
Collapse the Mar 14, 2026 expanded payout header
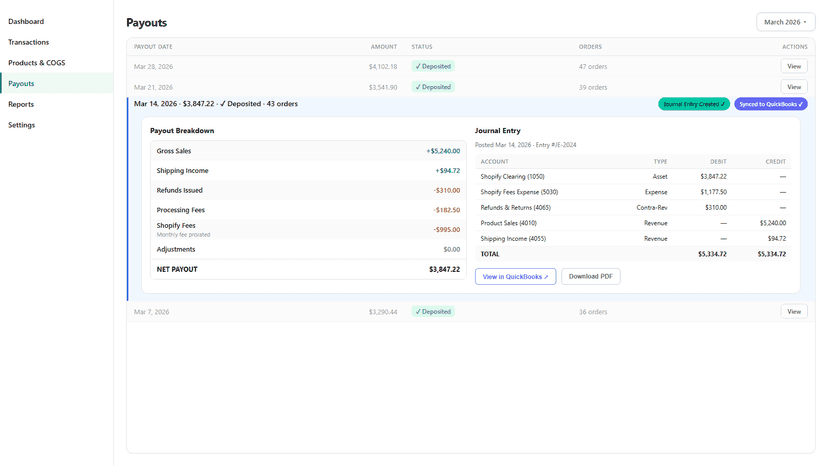[x=216, y=104]
